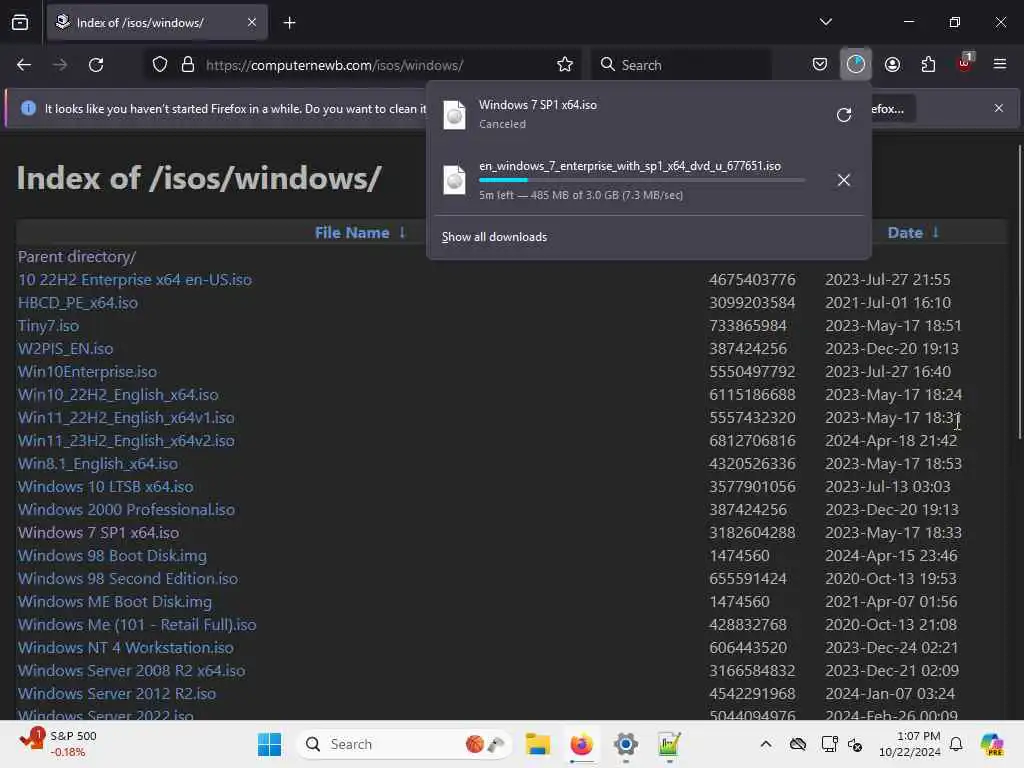Image resolution: width=1024 pixels, height=768 pixels.
Task: Retry the canceled Windows 7 SP1 download
Action: coord(844,115)
